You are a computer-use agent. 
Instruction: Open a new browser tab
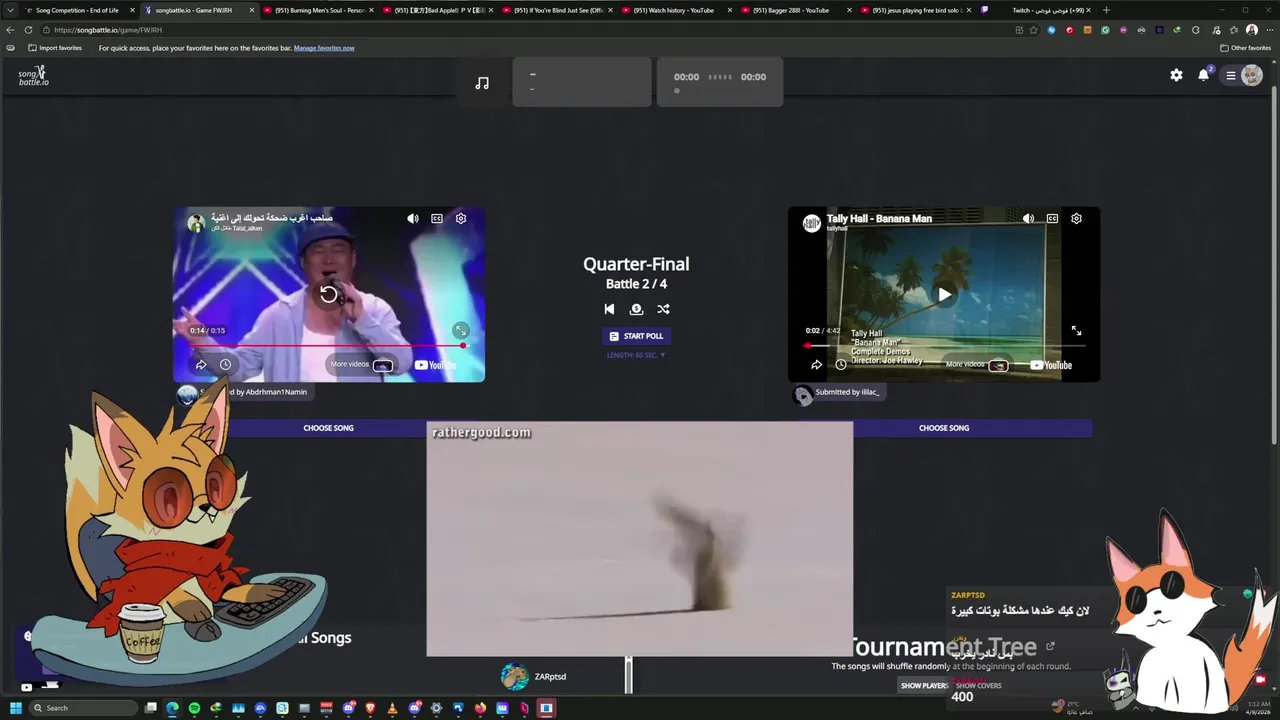[1106, 10]
